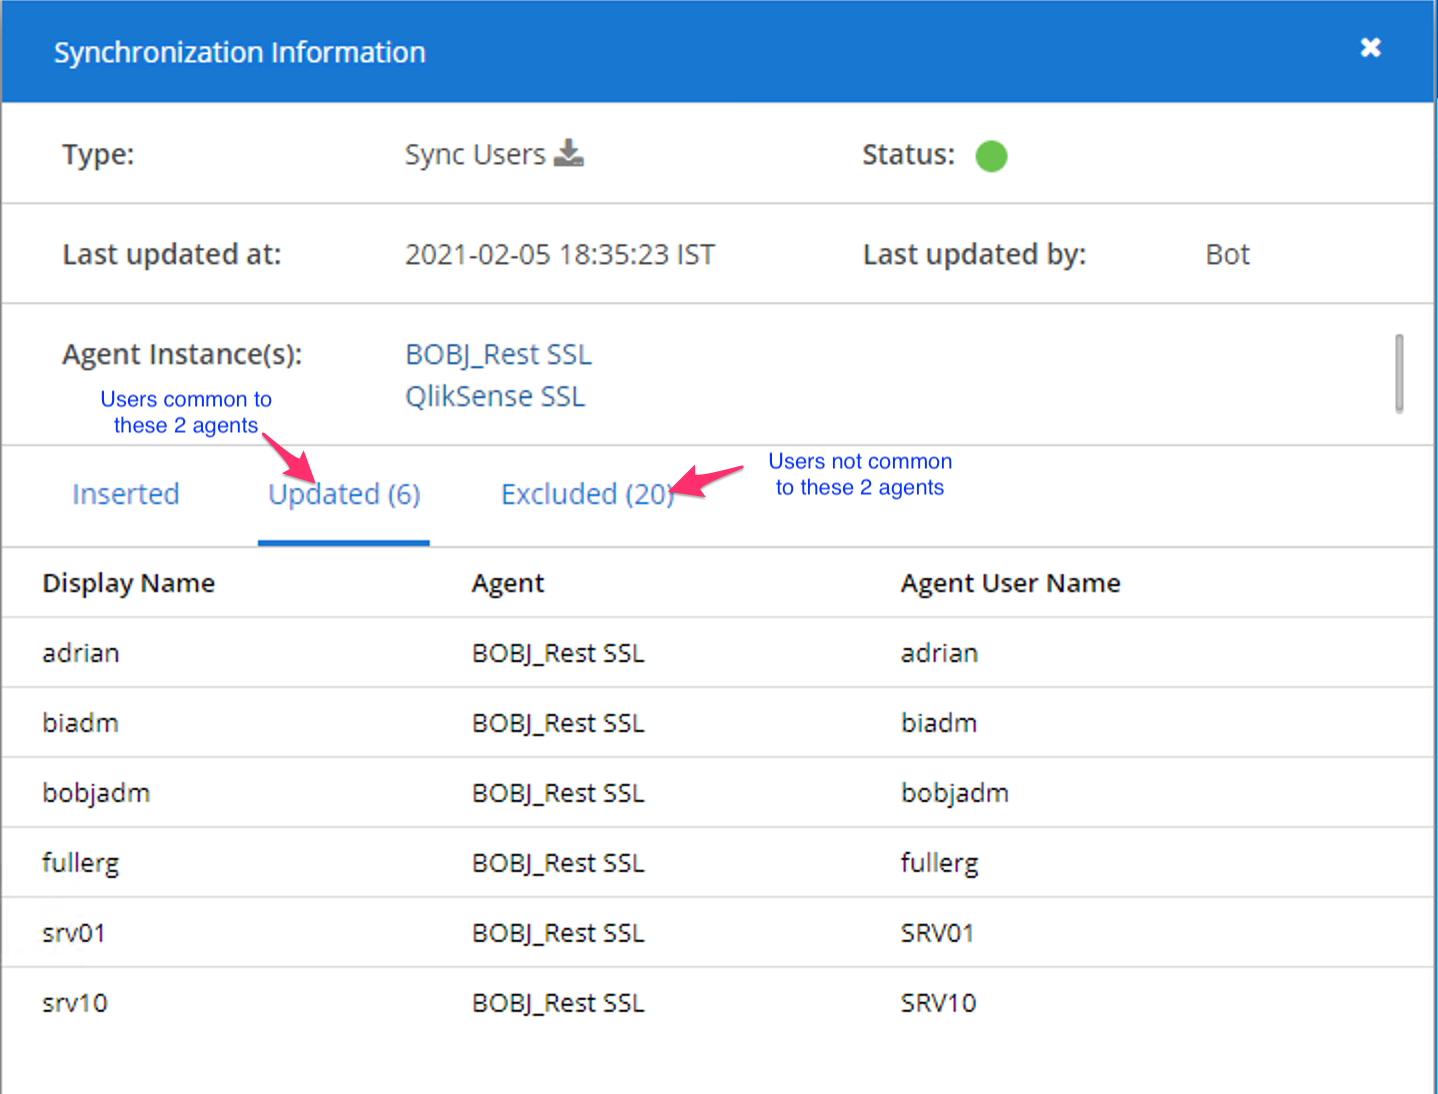This screenshot has height=1094, width=1438.
Task: Click the Synchronization Information title
Action: [x=240, y=52]
